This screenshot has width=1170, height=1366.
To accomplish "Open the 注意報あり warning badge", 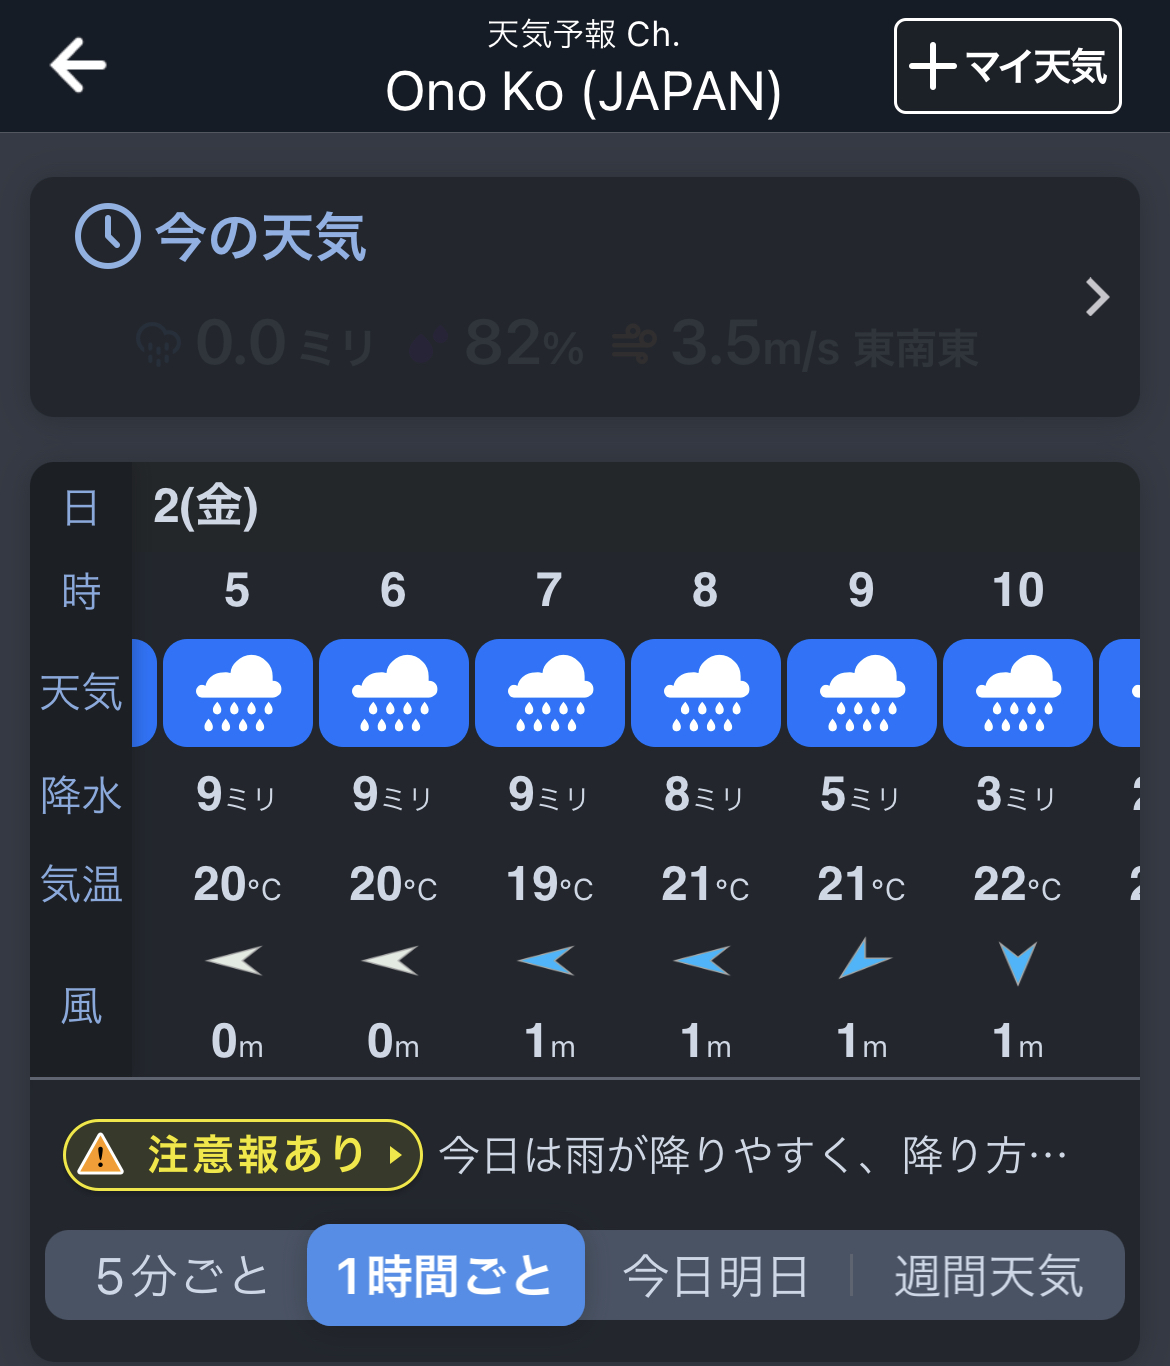I will click(243, 1155).
